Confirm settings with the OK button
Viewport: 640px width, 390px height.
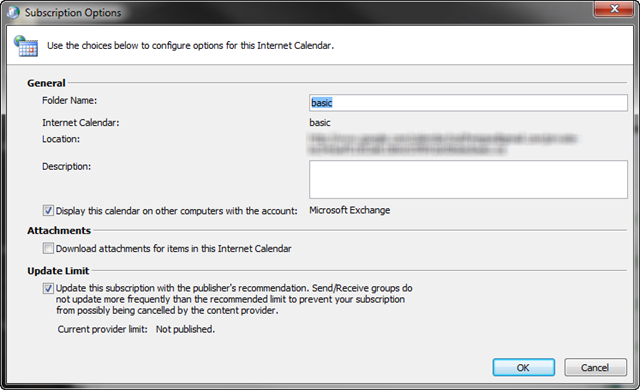(523, 368)
